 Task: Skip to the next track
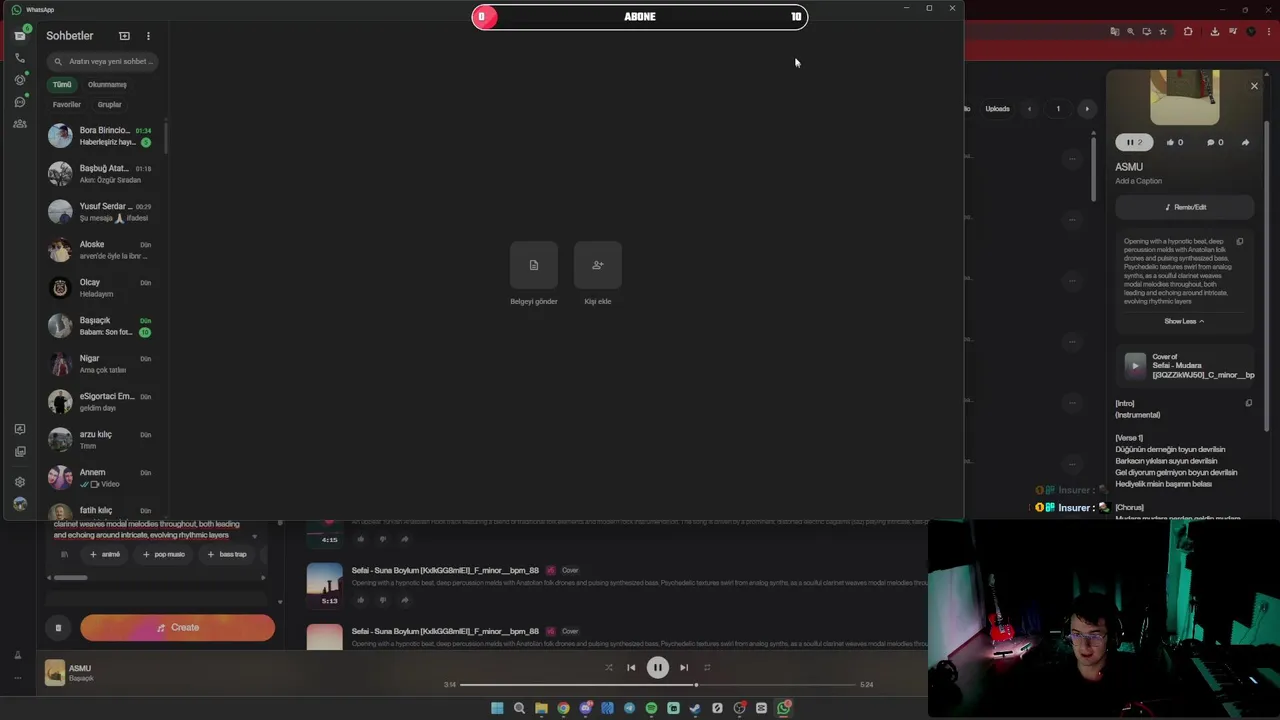click(x=684, y=667)
